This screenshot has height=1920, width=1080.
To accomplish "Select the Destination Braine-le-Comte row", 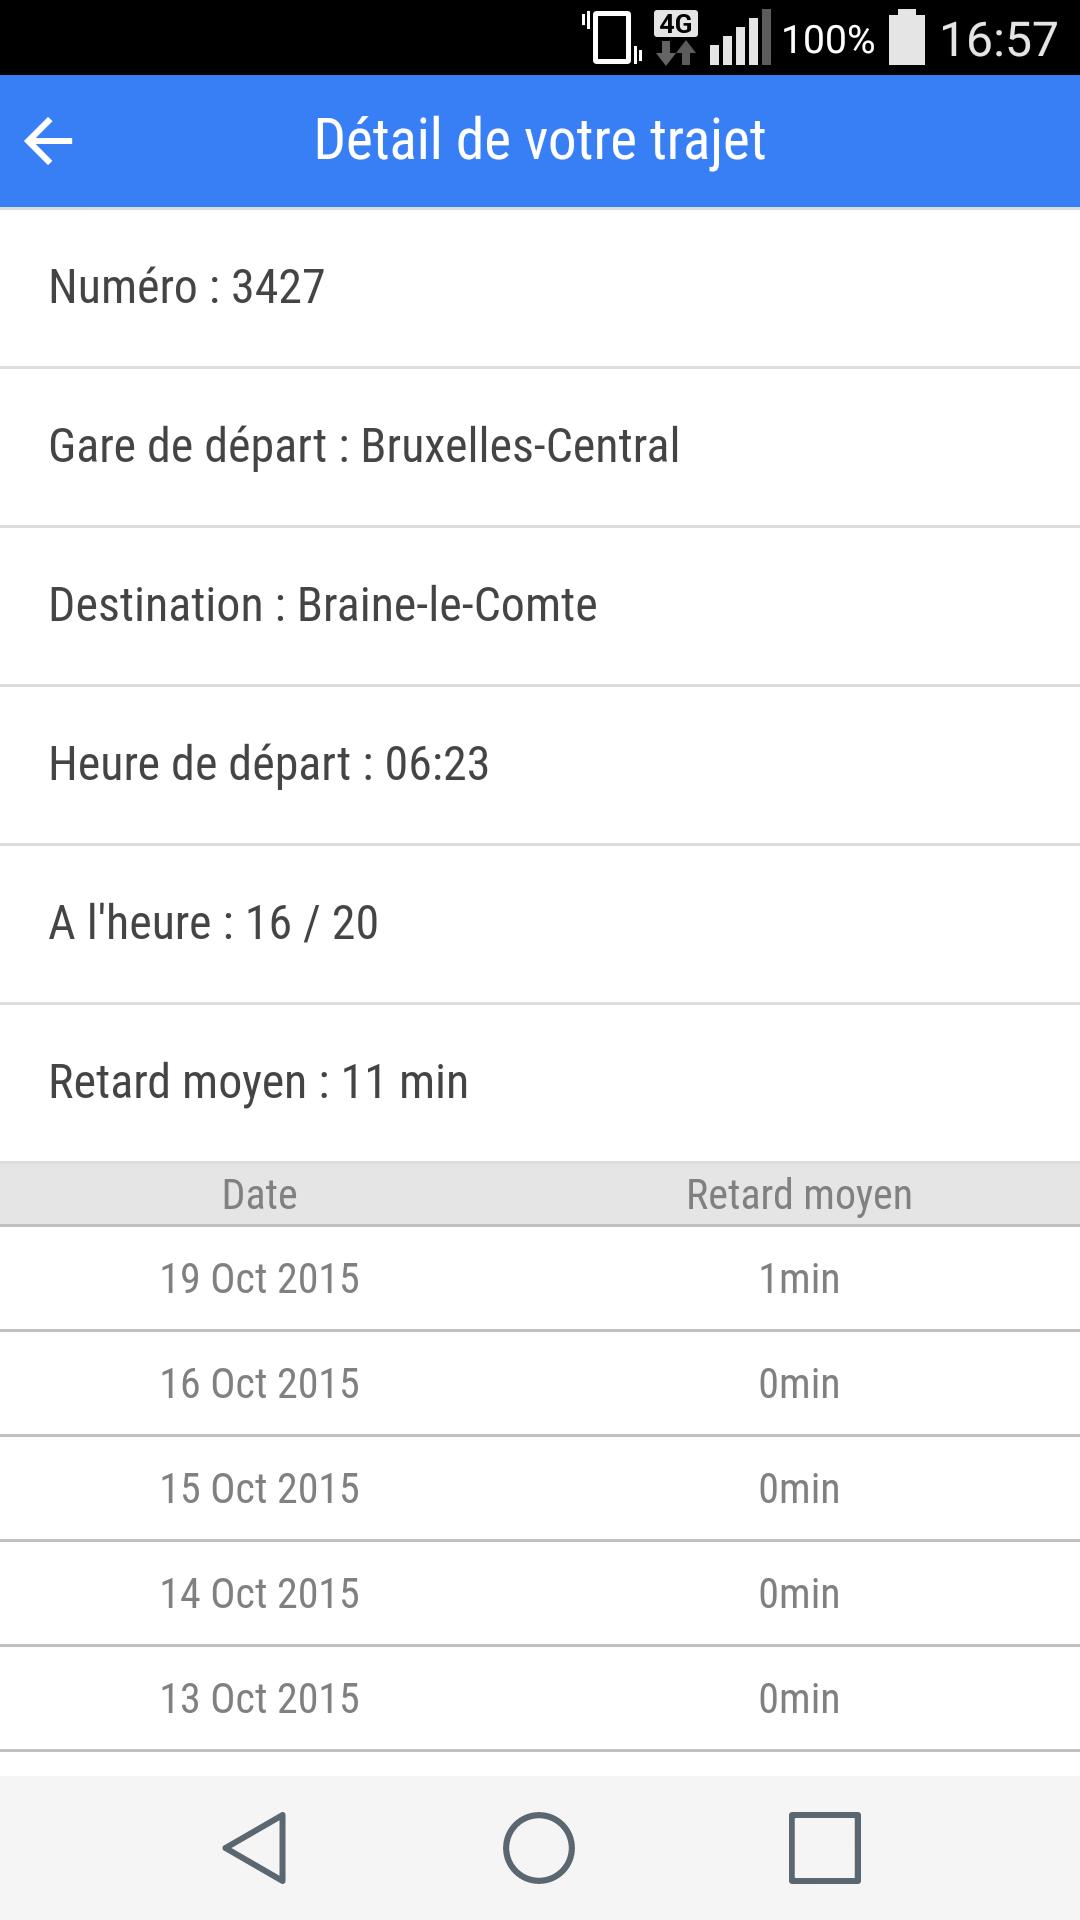I will (540, 606).
